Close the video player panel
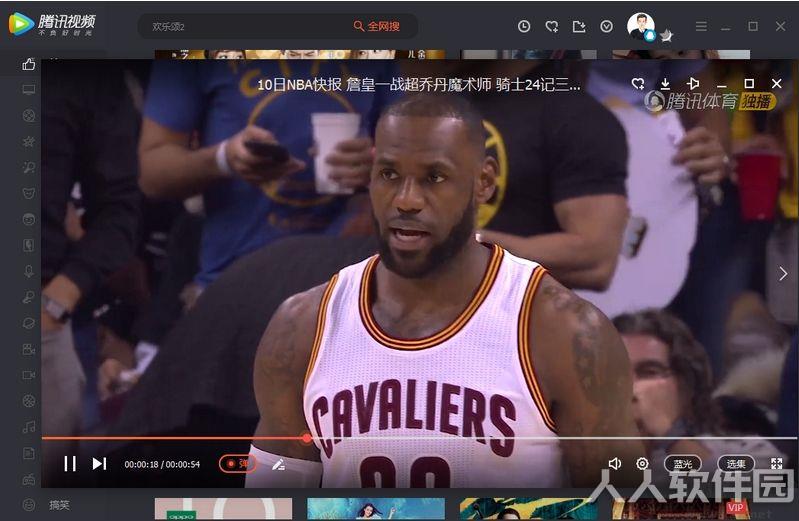Viewport: 799px width, 521px height. pos(777,84)
